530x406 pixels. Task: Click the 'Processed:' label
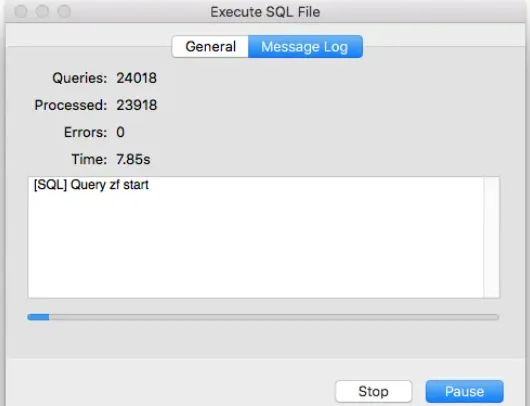(71, 105)
